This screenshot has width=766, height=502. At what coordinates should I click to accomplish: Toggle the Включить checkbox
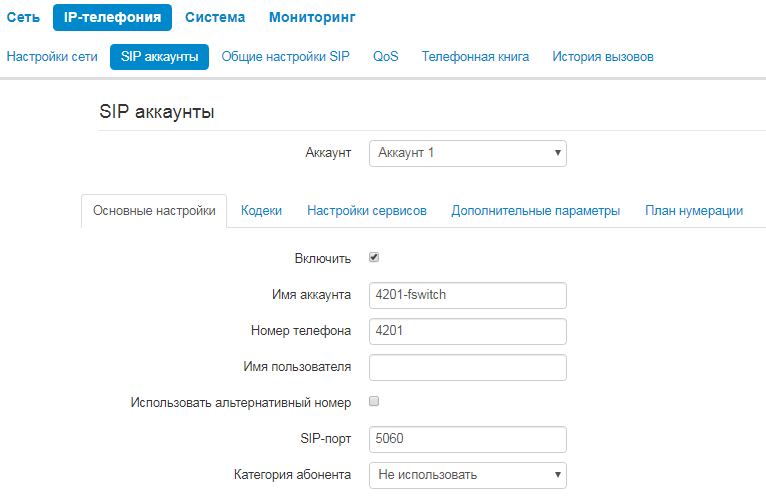coord(374,257)
